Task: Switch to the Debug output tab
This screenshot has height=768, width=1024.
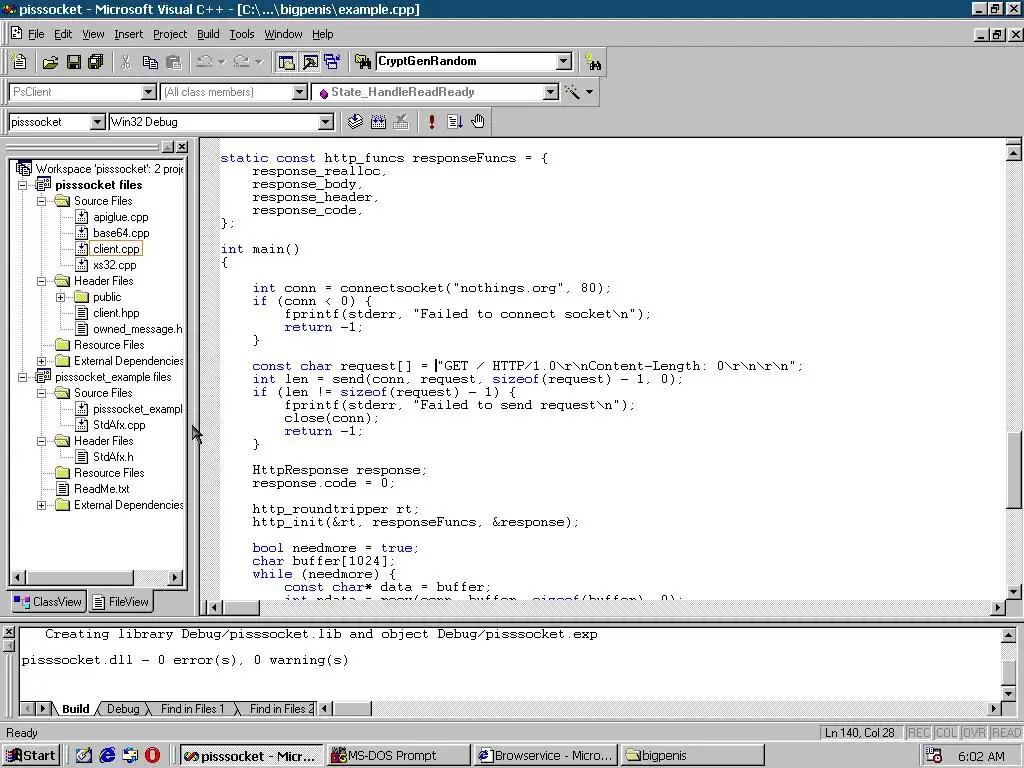Action: (123, 709)
